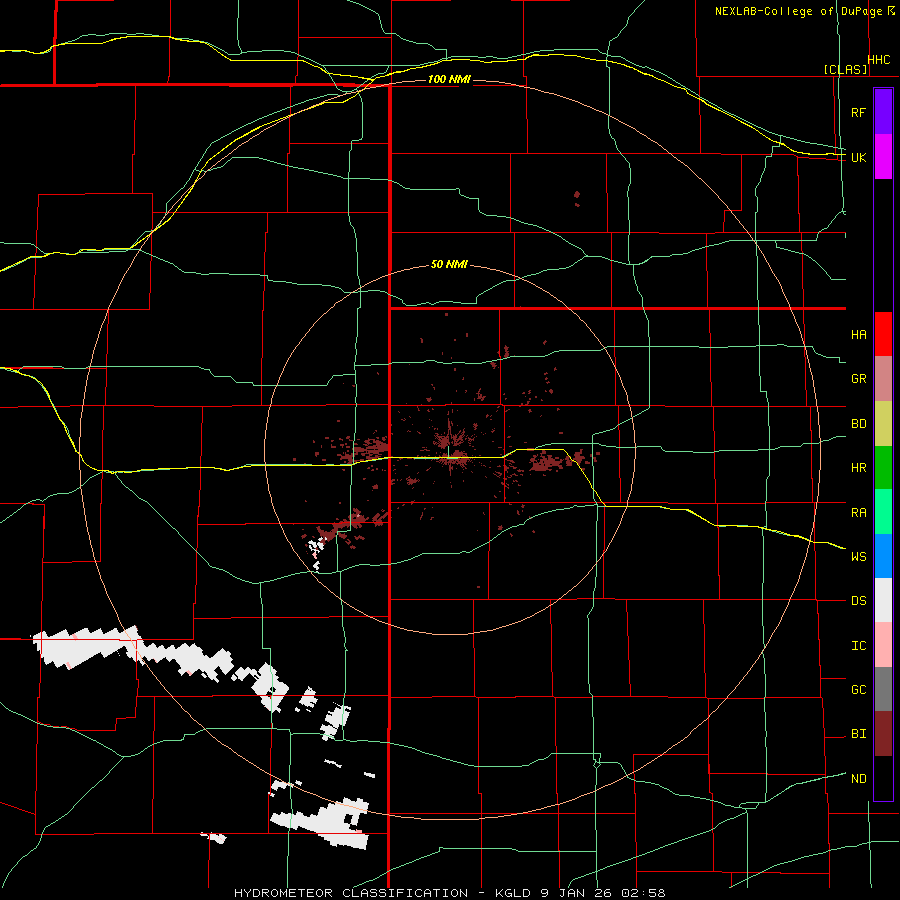Viewport: 900px width, 900px height.
Task: Click the ND legend label
Action: (x=858, y=779)
